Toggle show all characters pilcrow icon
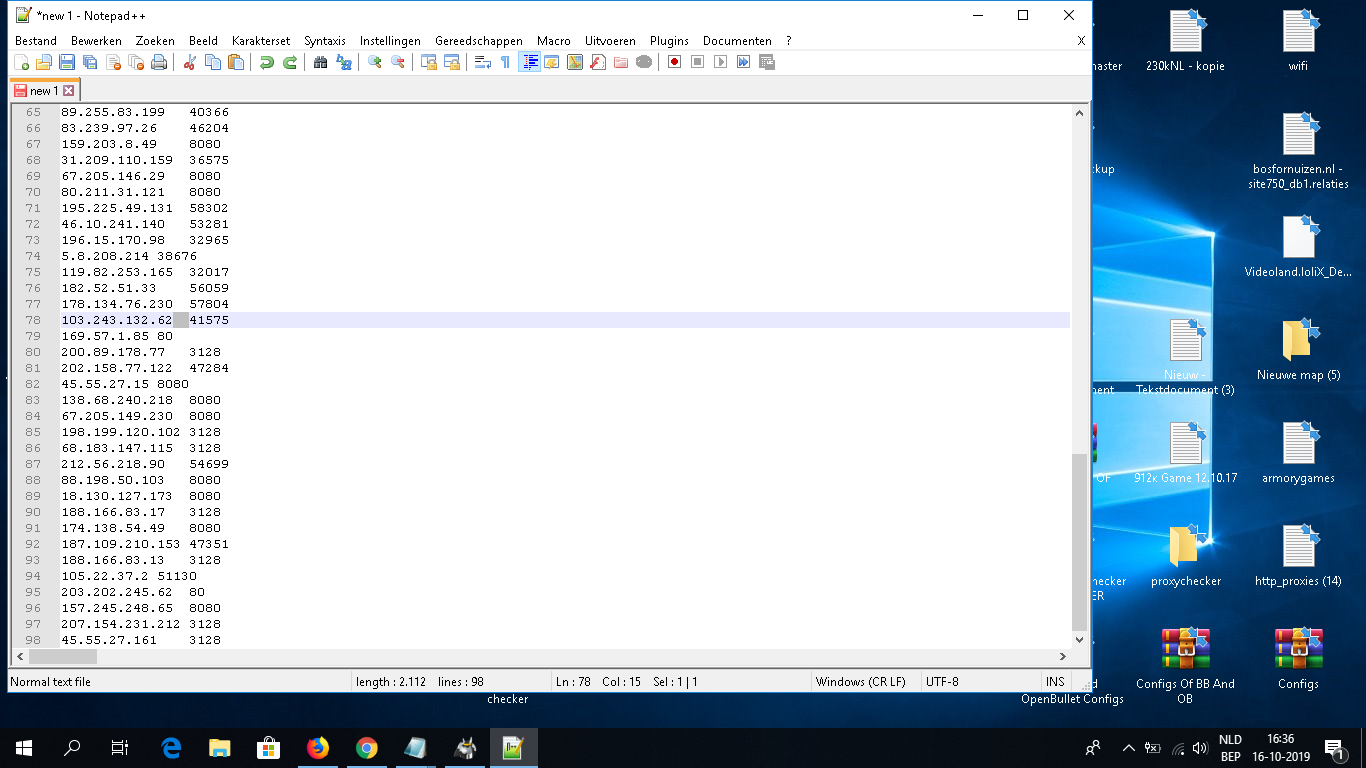 pyautogui.click(x=505, y=62)
